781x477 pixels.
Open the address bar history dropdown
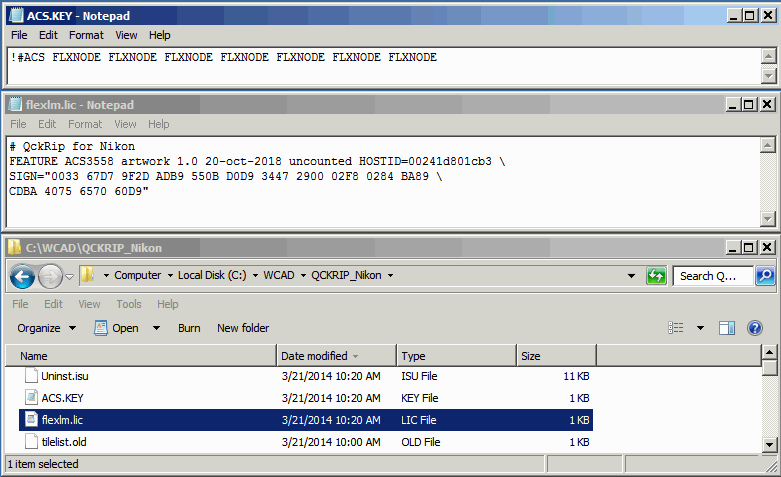(631, 276)
